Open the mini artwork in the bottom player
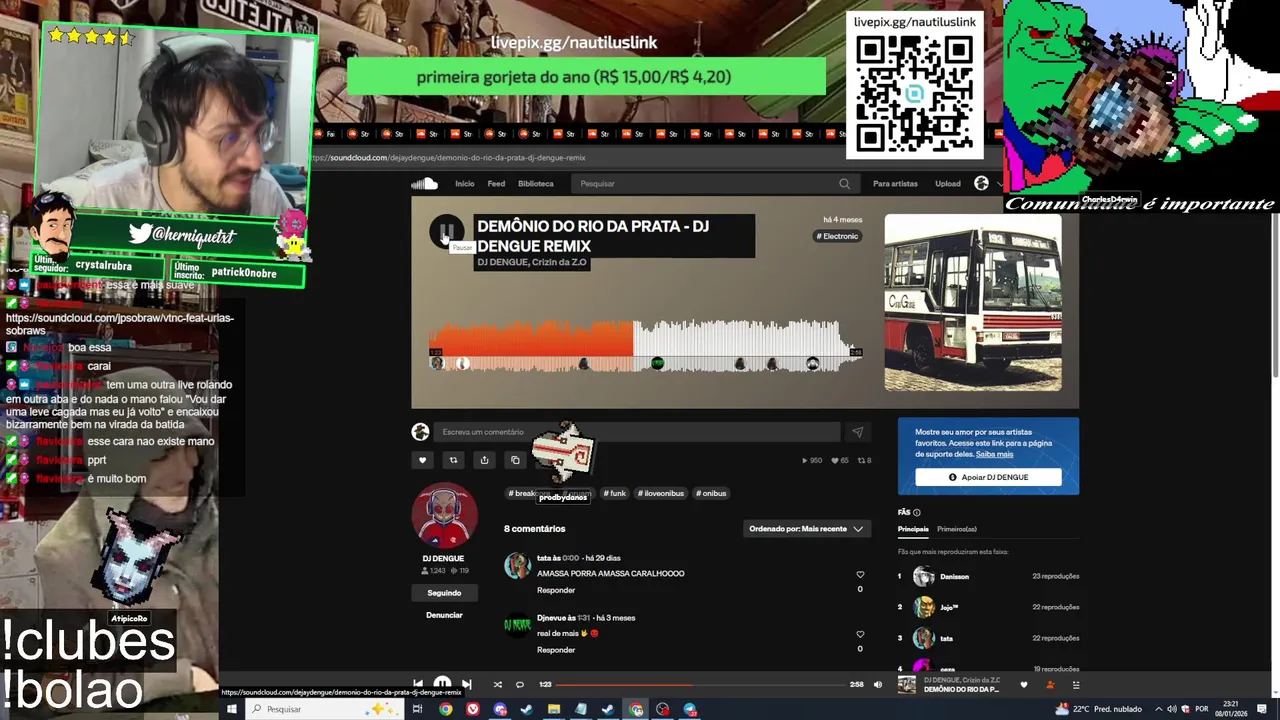This screenshot has width=1280, height=720. (906, 685)
